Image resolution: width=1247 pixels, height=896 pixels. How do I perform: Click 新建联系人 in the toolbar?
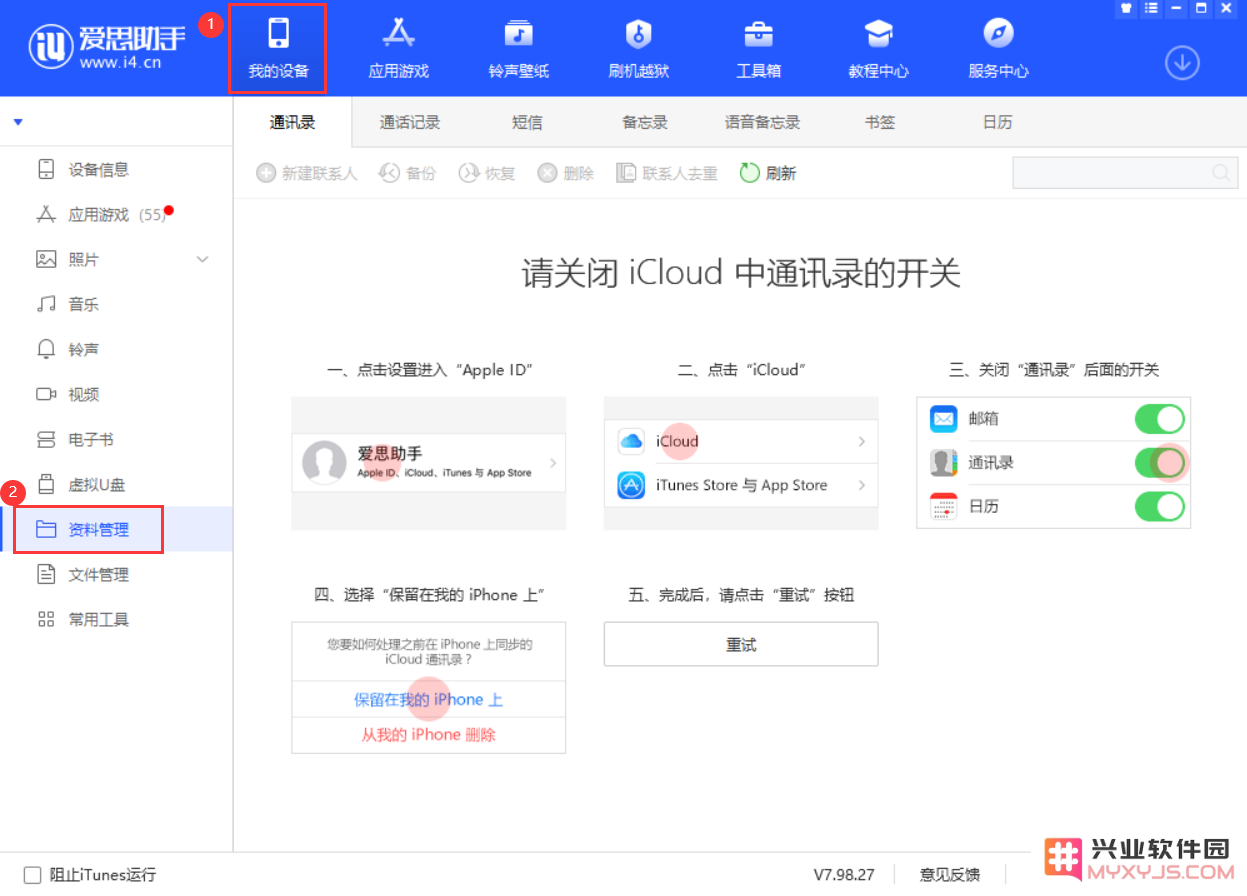tap(307, 174)
